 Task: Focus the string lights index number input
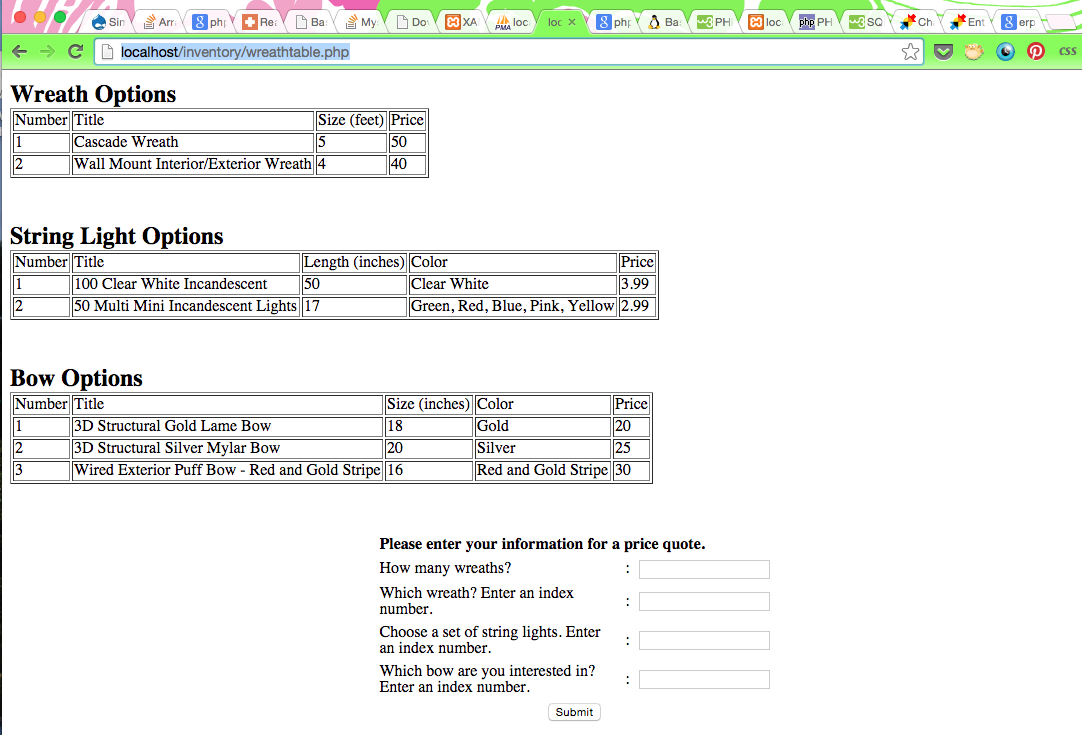click(x=704, y=640)
